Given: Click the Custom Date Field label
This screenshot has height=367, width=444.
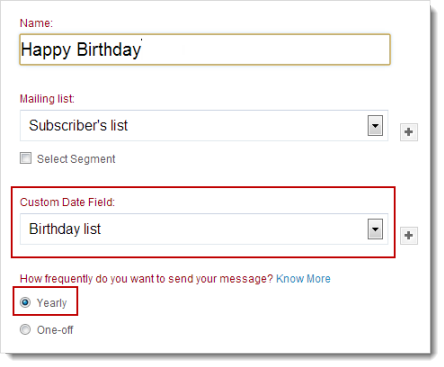Looking at the screenshot, I should pos(67,202).
